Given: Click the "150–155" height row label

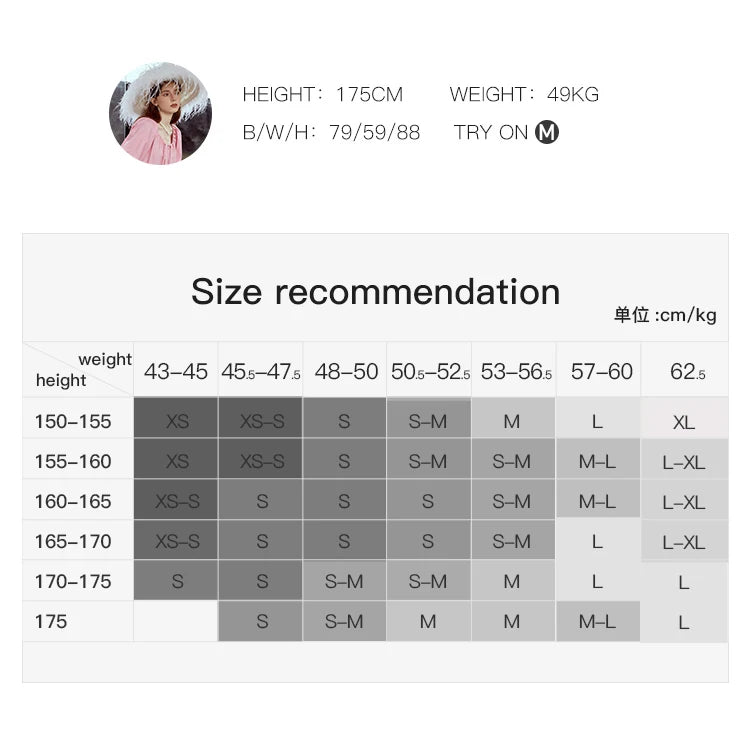Looking at the screenshot, I should point(73,422).
